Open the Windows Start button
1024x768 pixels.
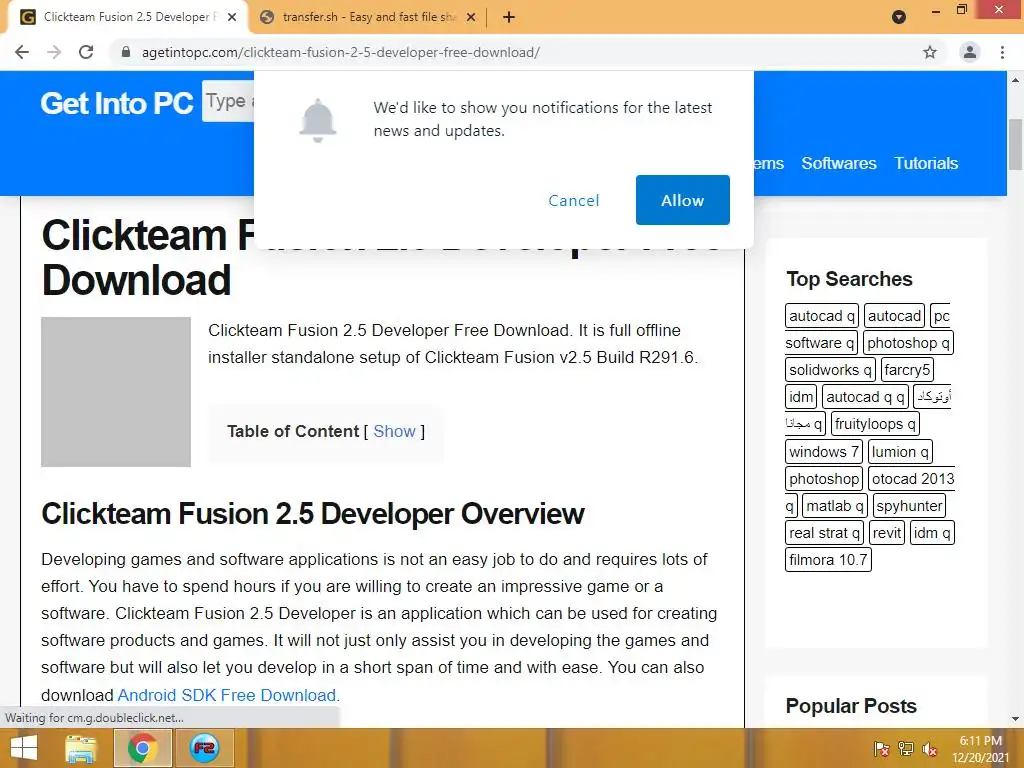coord(24,748)
